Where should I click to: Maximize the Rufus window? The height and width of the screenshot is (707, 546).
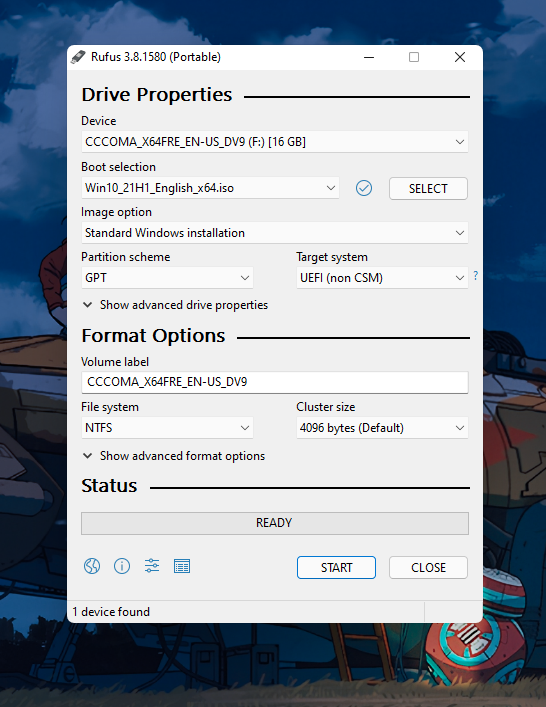tap(414, 57)
